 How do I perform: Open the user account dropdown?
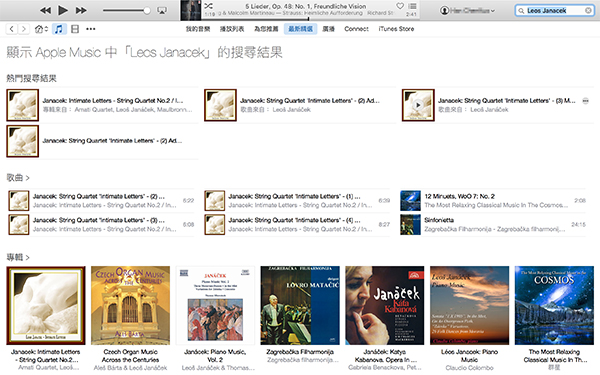(x=467, y=11)
